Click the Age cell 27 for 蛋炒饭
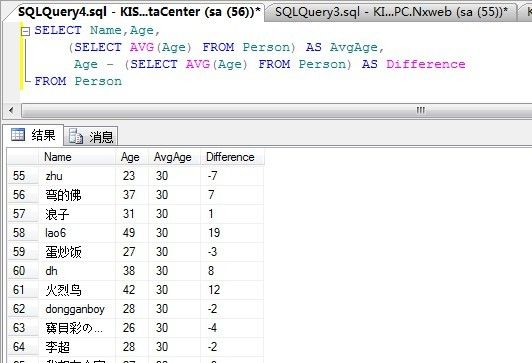The height and width of the screenshot is (363, 532). (132, 252)
